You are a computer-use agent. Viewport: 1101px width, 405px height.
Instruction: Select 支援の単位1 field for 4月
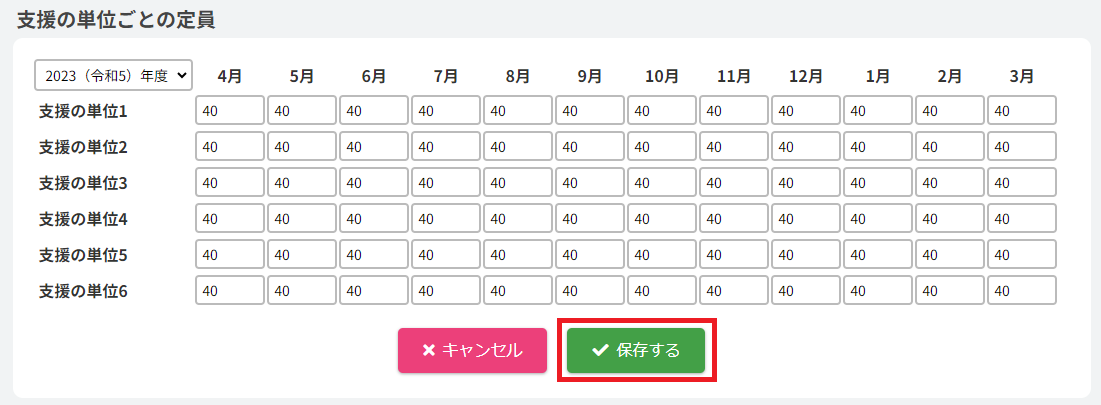coord(230,111)
